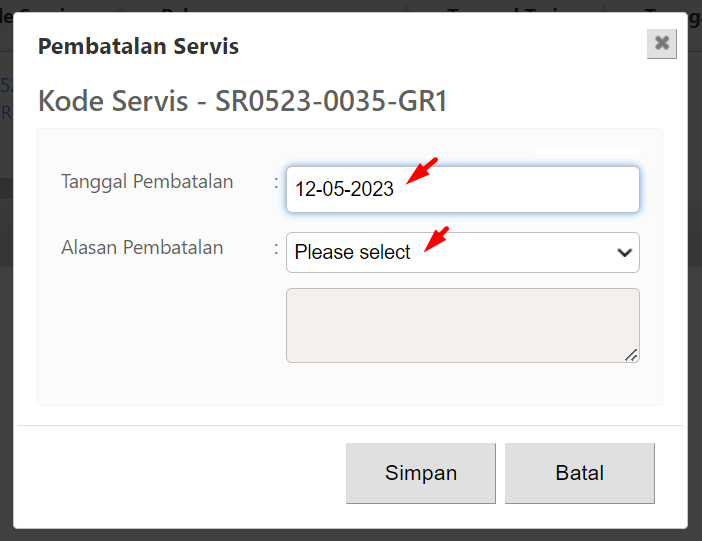Click the Tanggal Pembatalan label
This screenshot has width=702, height=541.
[x=147, y=182]
